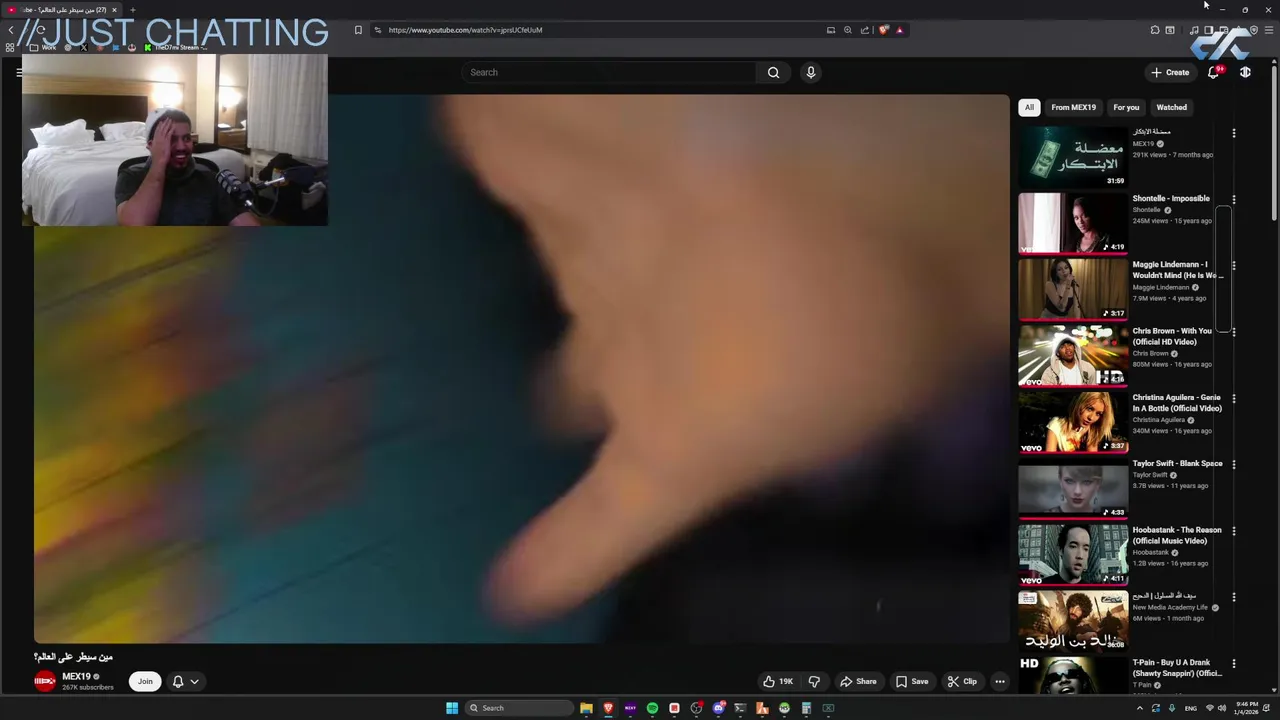Open Discord from the taskbar
Viewport: 1280px width, 720px height.
pos(718,708)
